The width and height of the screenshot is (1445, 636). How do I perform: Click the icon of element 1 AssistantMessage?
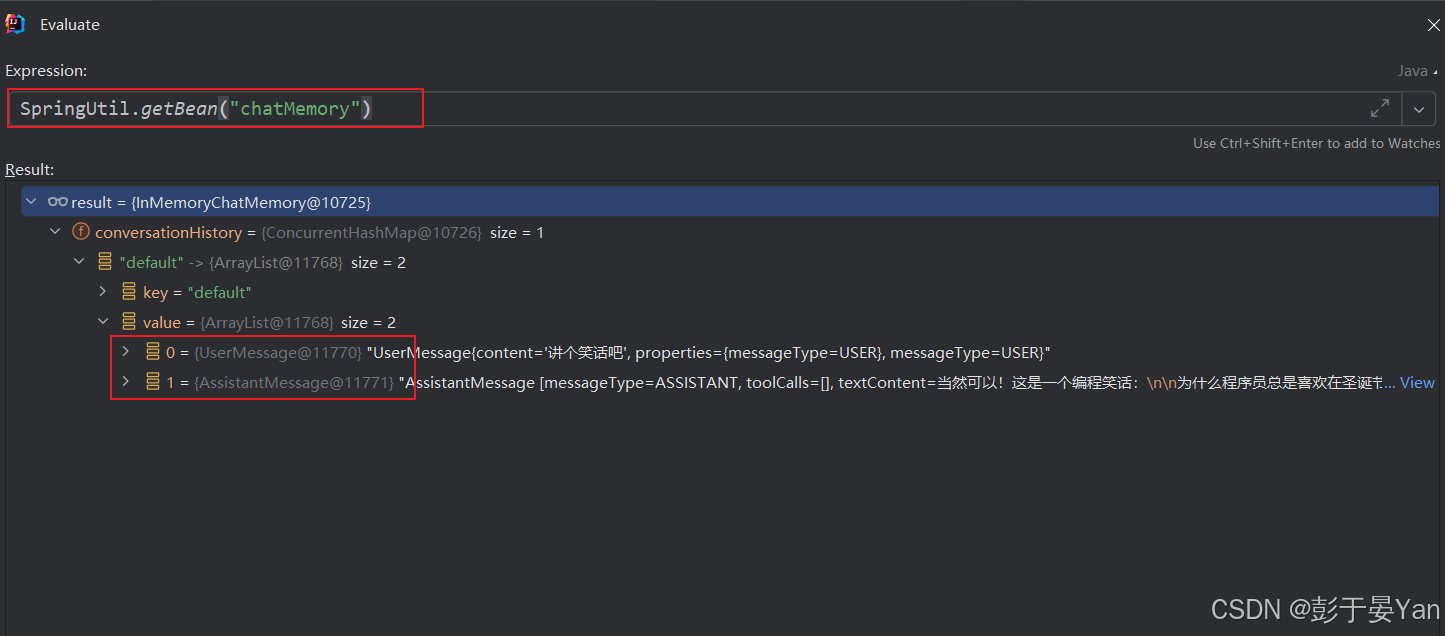(153, 382)
